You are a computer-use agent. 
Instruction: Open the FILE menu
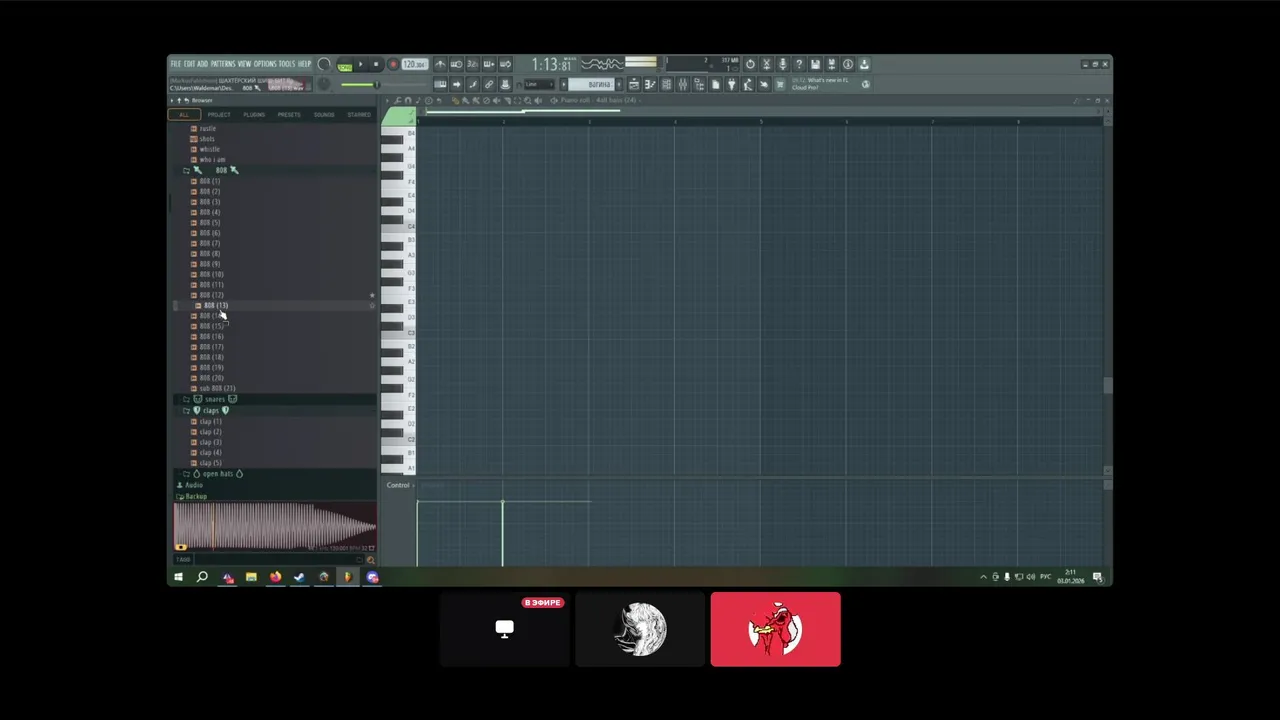pyautogui.click(x=175, y=64)
